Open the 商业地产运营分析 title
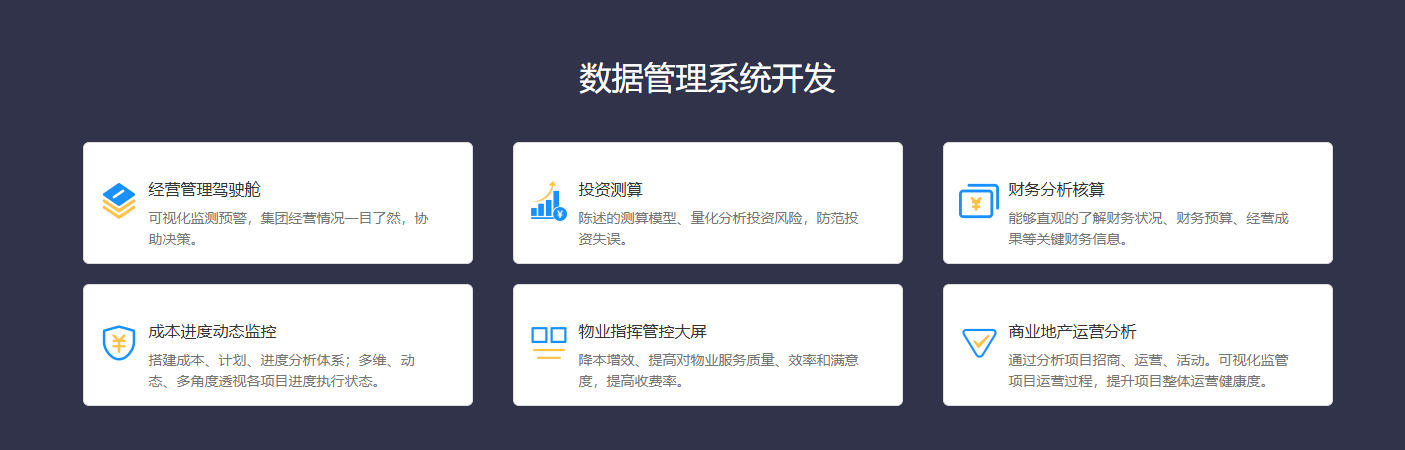The width and height of the screenshot is (1405, 450). (1072, 332)
